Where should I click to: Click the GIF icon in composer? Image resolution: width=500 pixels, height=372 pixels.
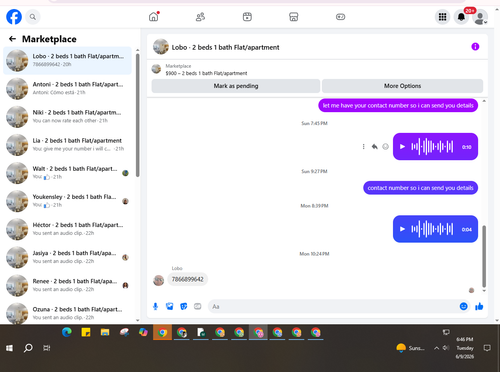click(198, 306)
